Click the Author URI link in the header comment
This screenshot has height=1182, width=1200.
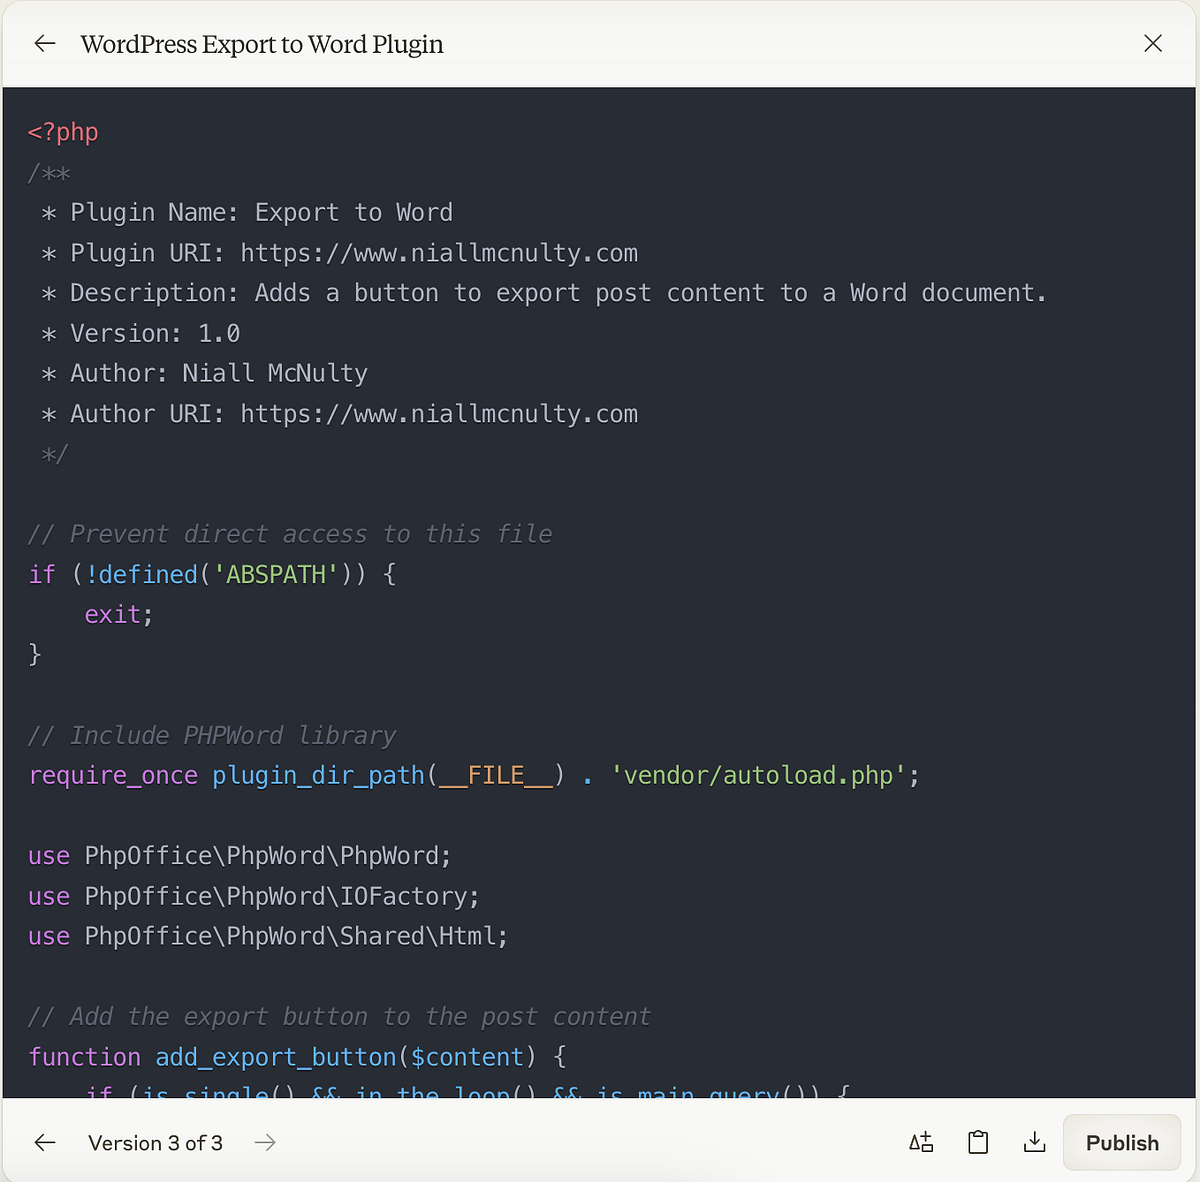click(438, 413)
